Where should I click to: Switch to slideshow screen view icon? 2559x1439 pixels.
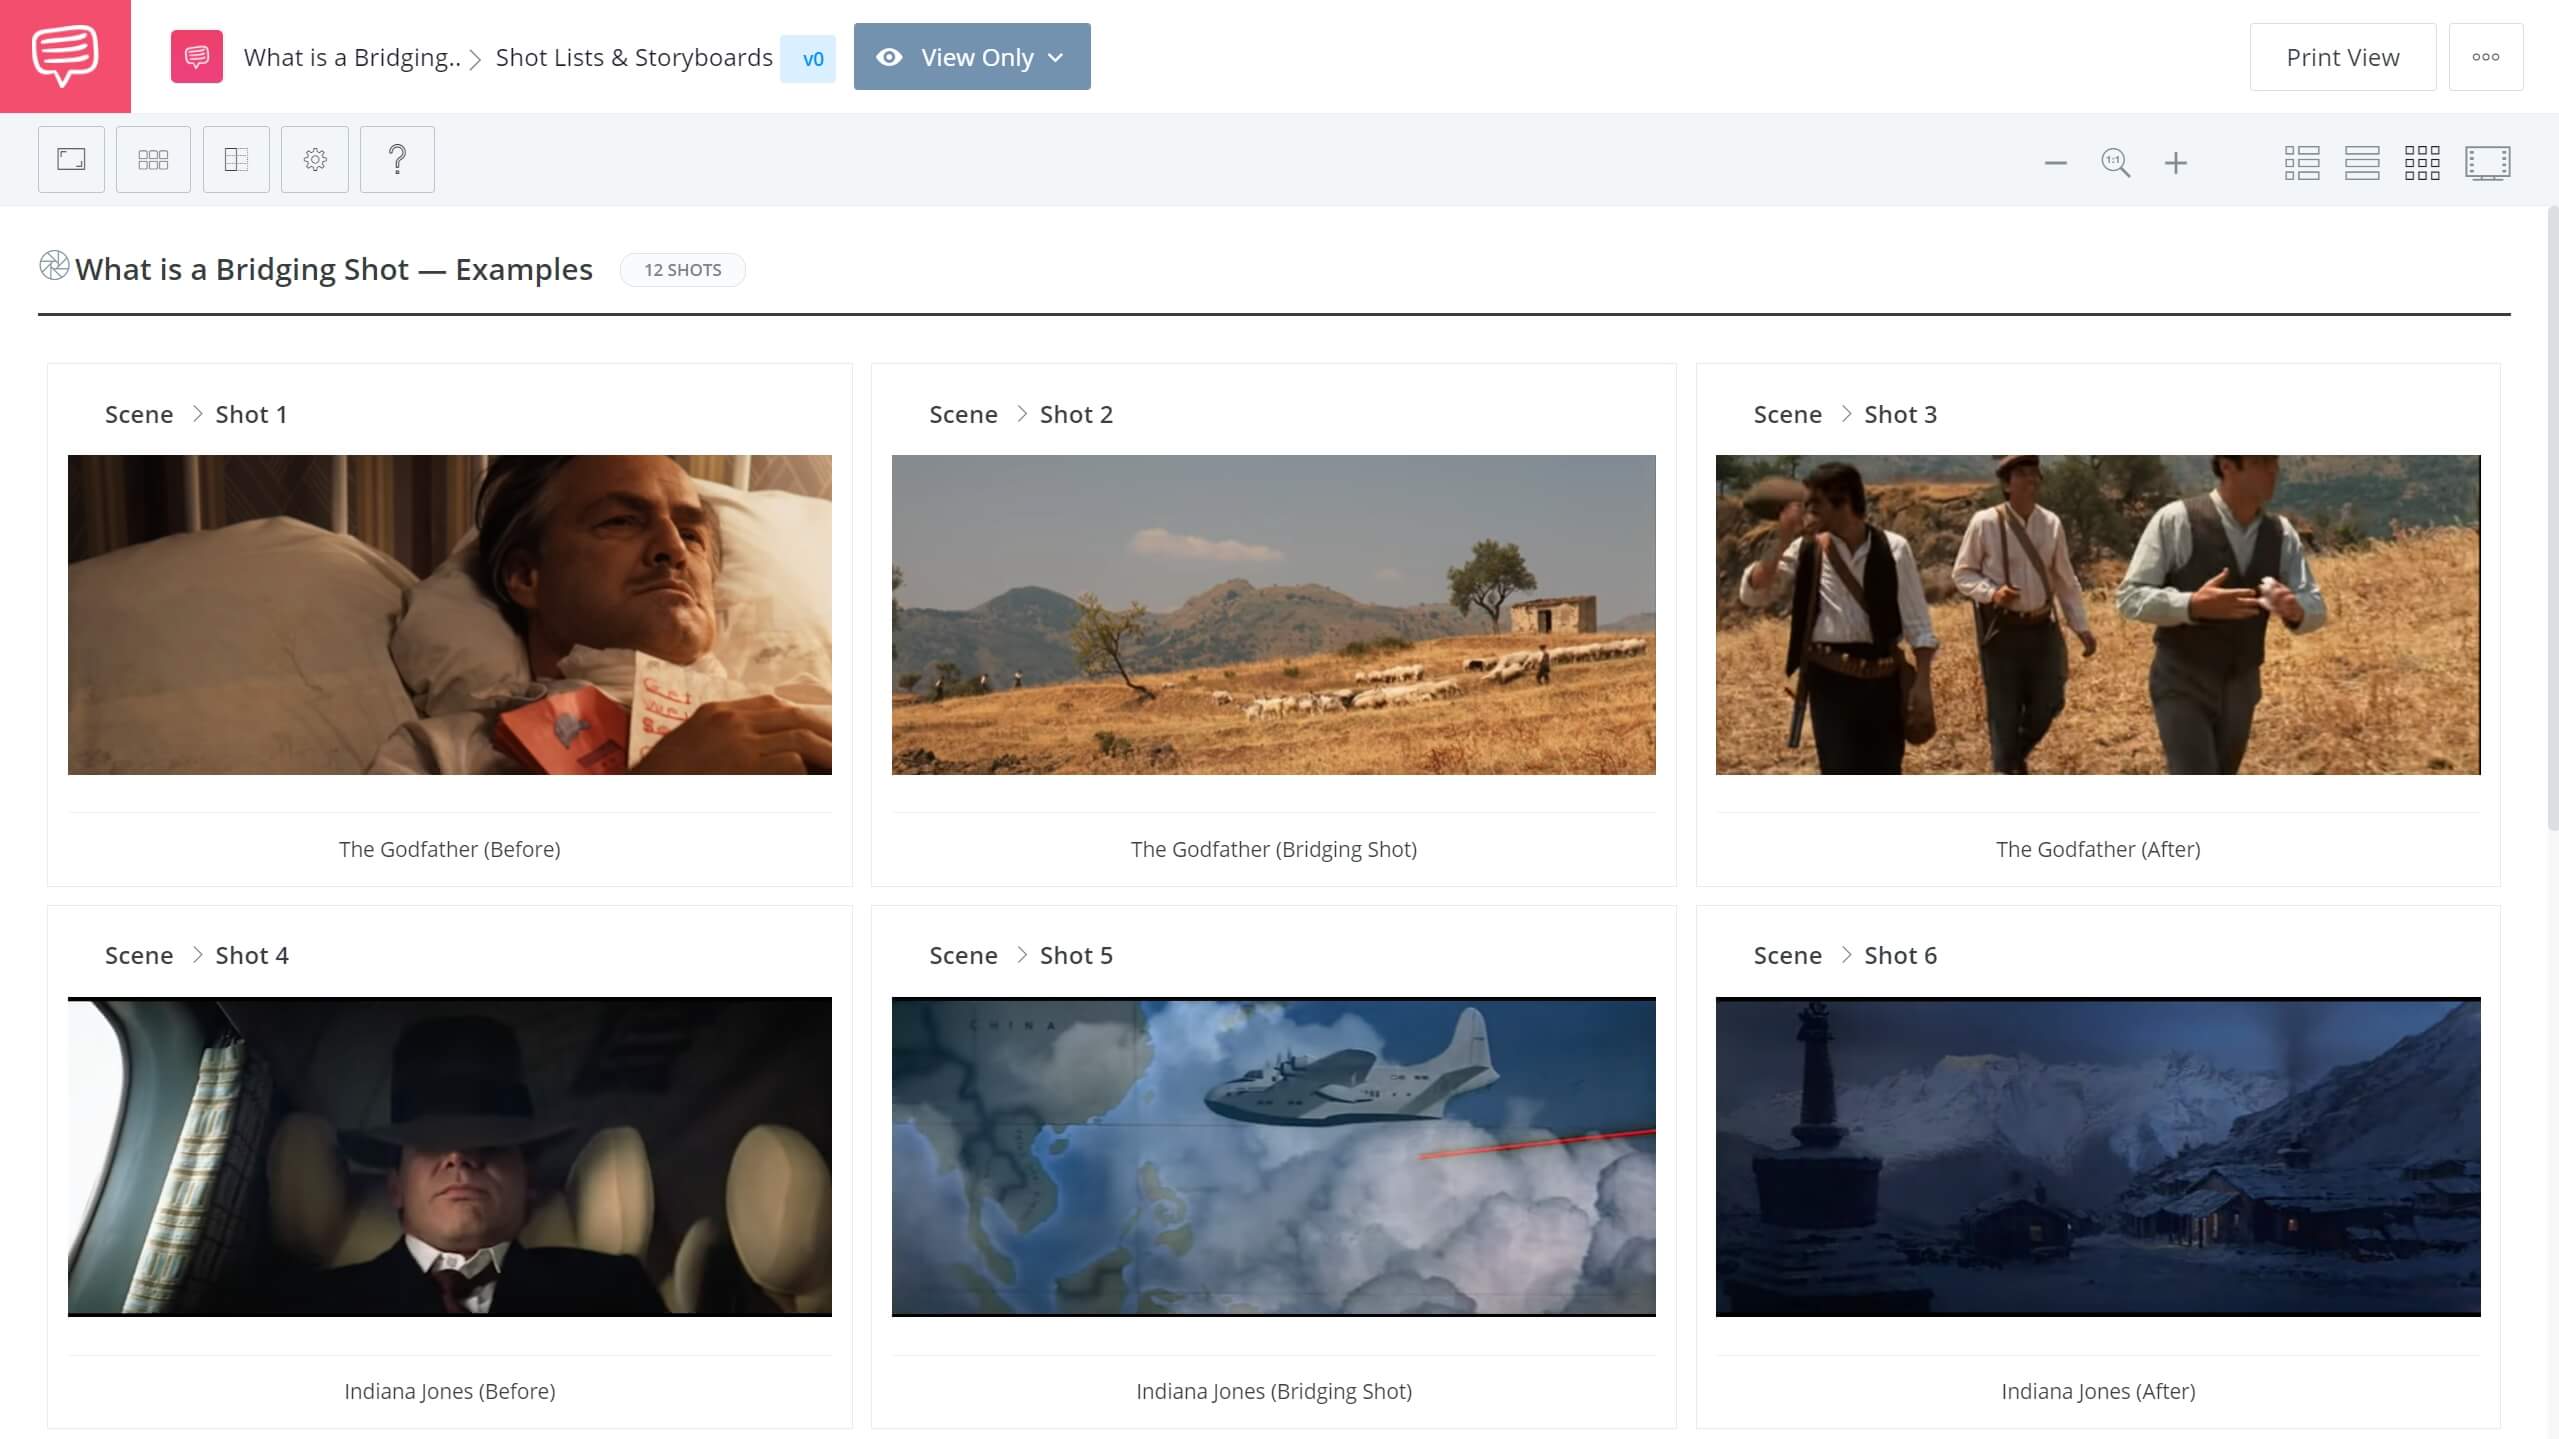click(2487, 163)
